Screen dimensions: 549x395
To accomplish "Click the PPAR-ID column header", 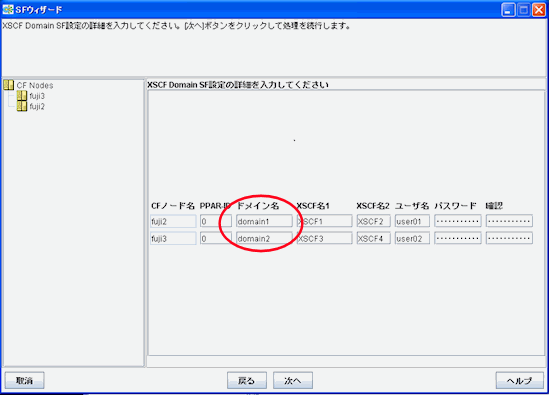I will tap(215, 206).
